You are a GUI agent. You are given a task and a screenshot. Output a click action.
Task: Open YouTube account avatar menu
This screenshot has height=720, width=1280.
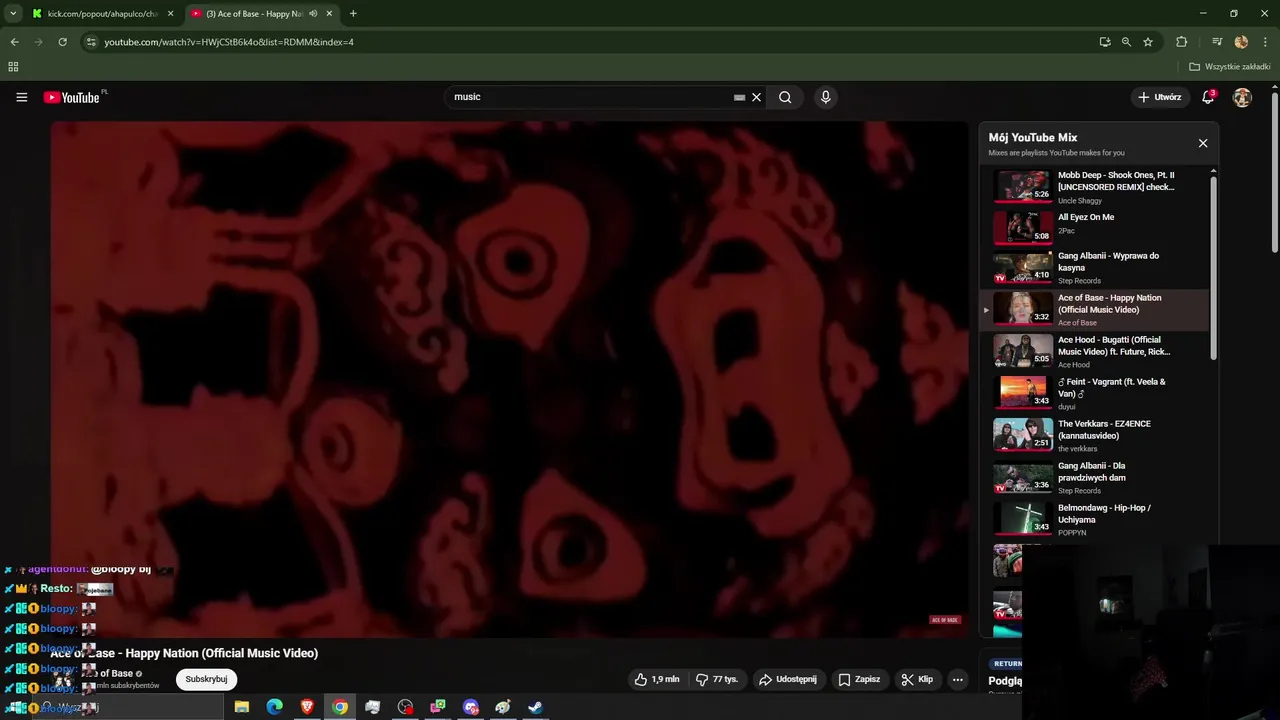click(1242, 97)
